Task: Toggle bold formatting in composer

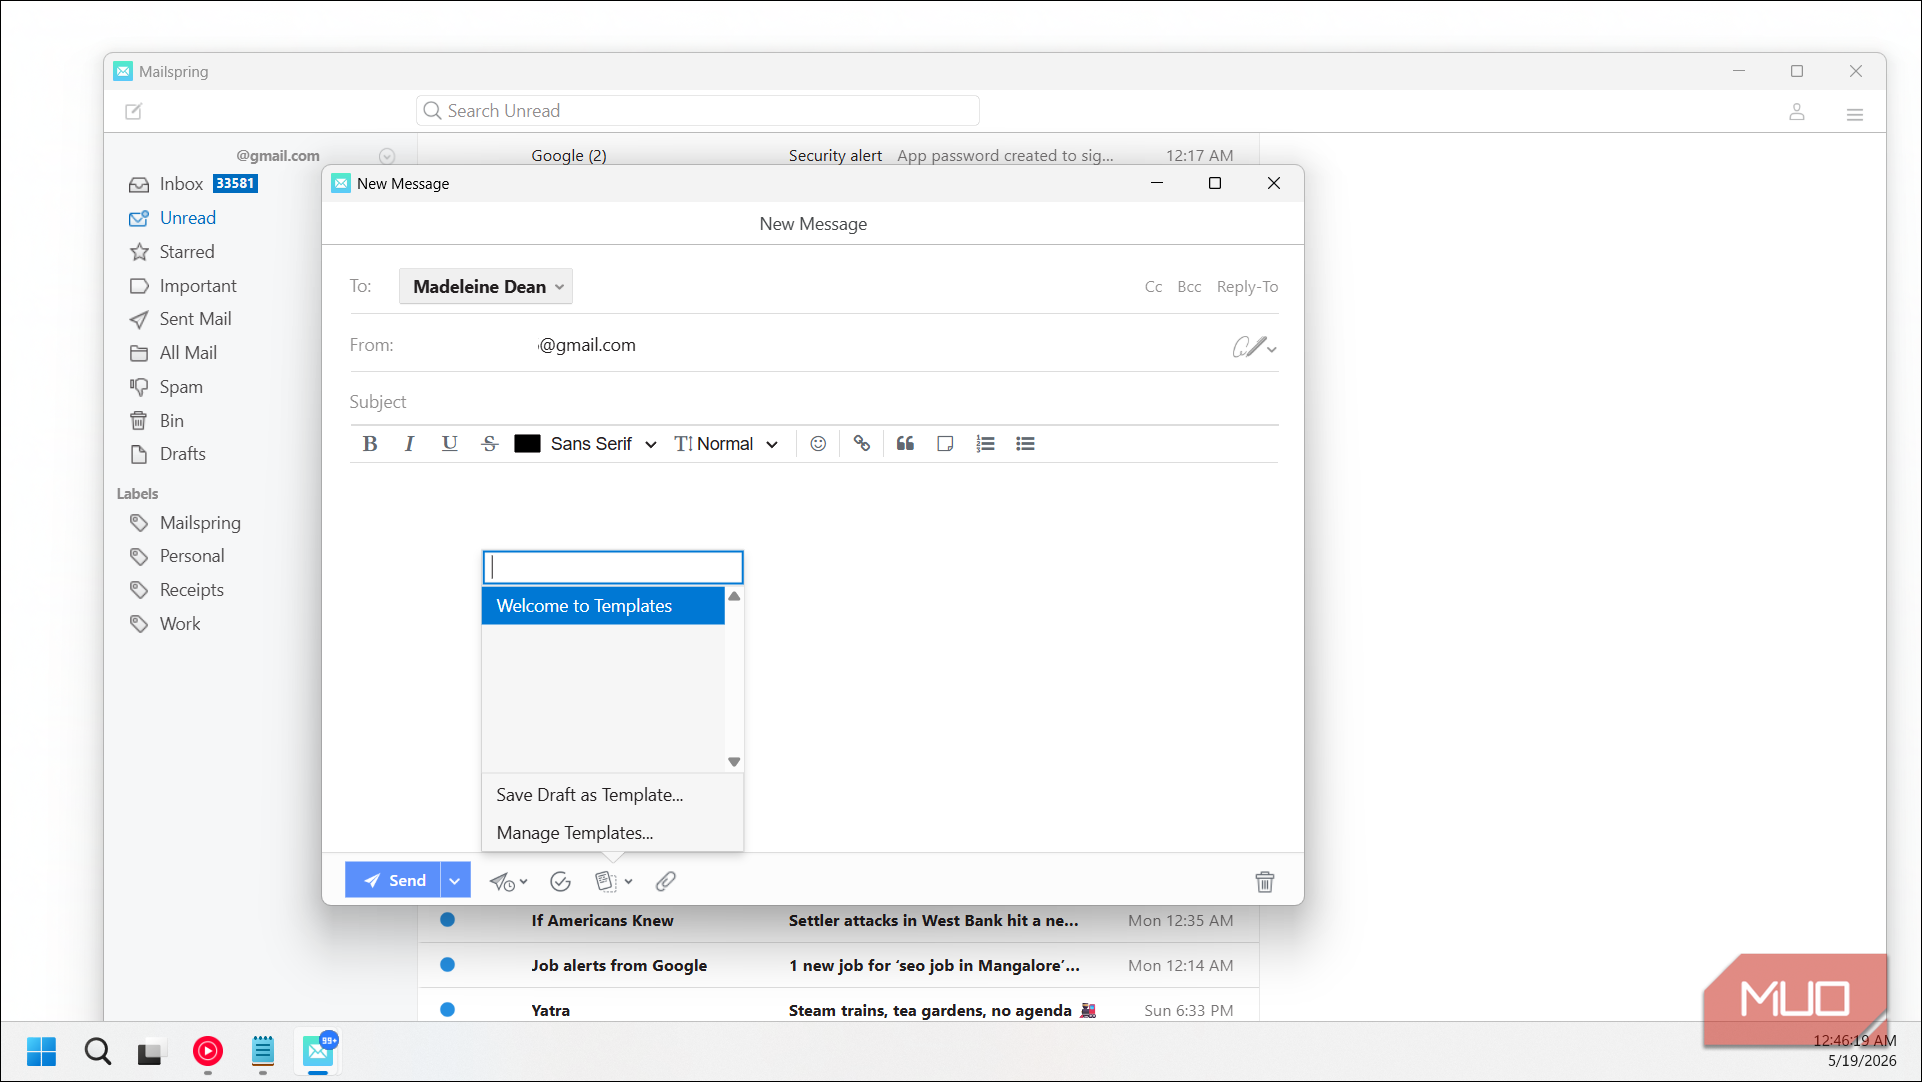Action: click(x=369, y=444)
